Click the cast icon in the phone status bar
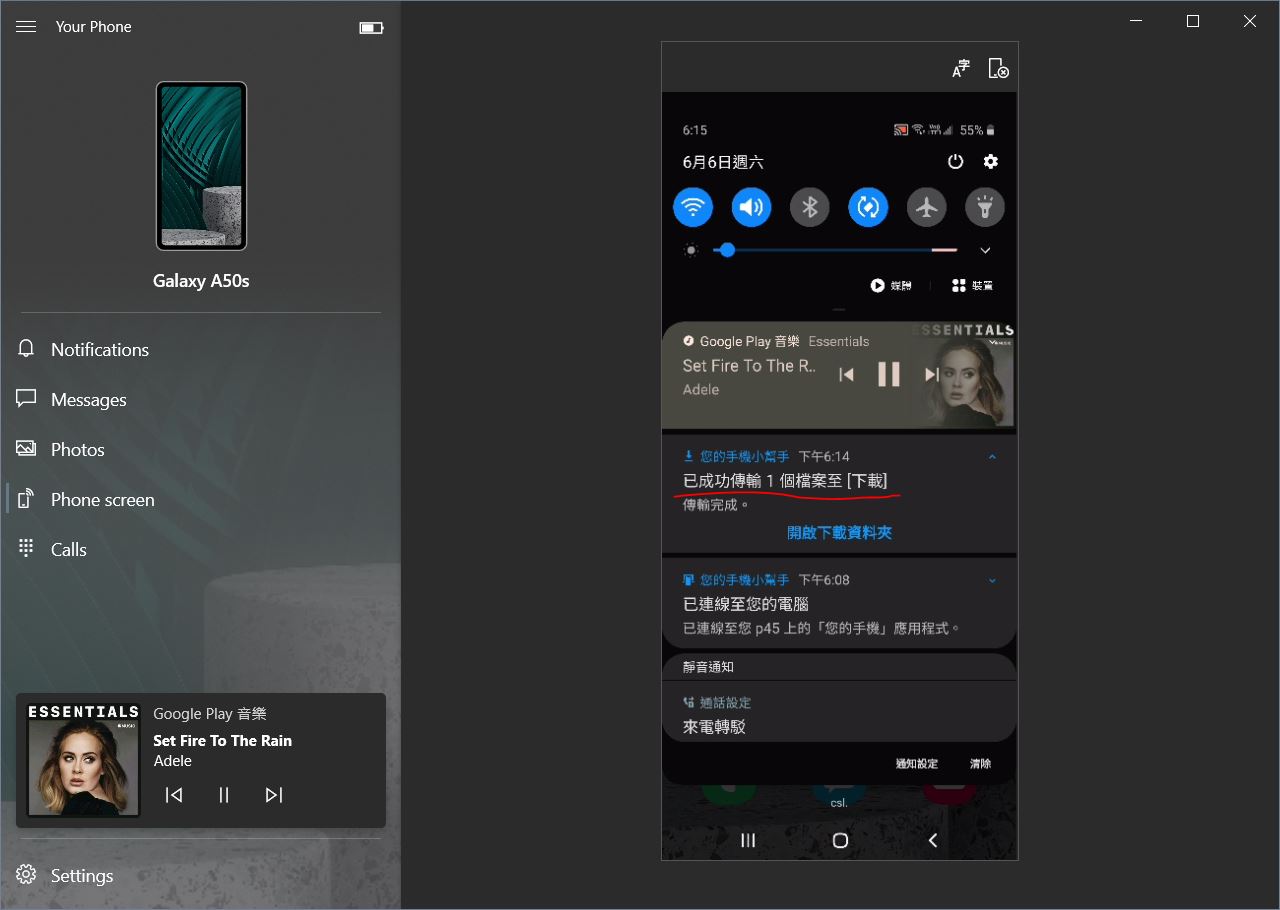The height and width of the screenshot is (910, 1280). pos(900,130)
